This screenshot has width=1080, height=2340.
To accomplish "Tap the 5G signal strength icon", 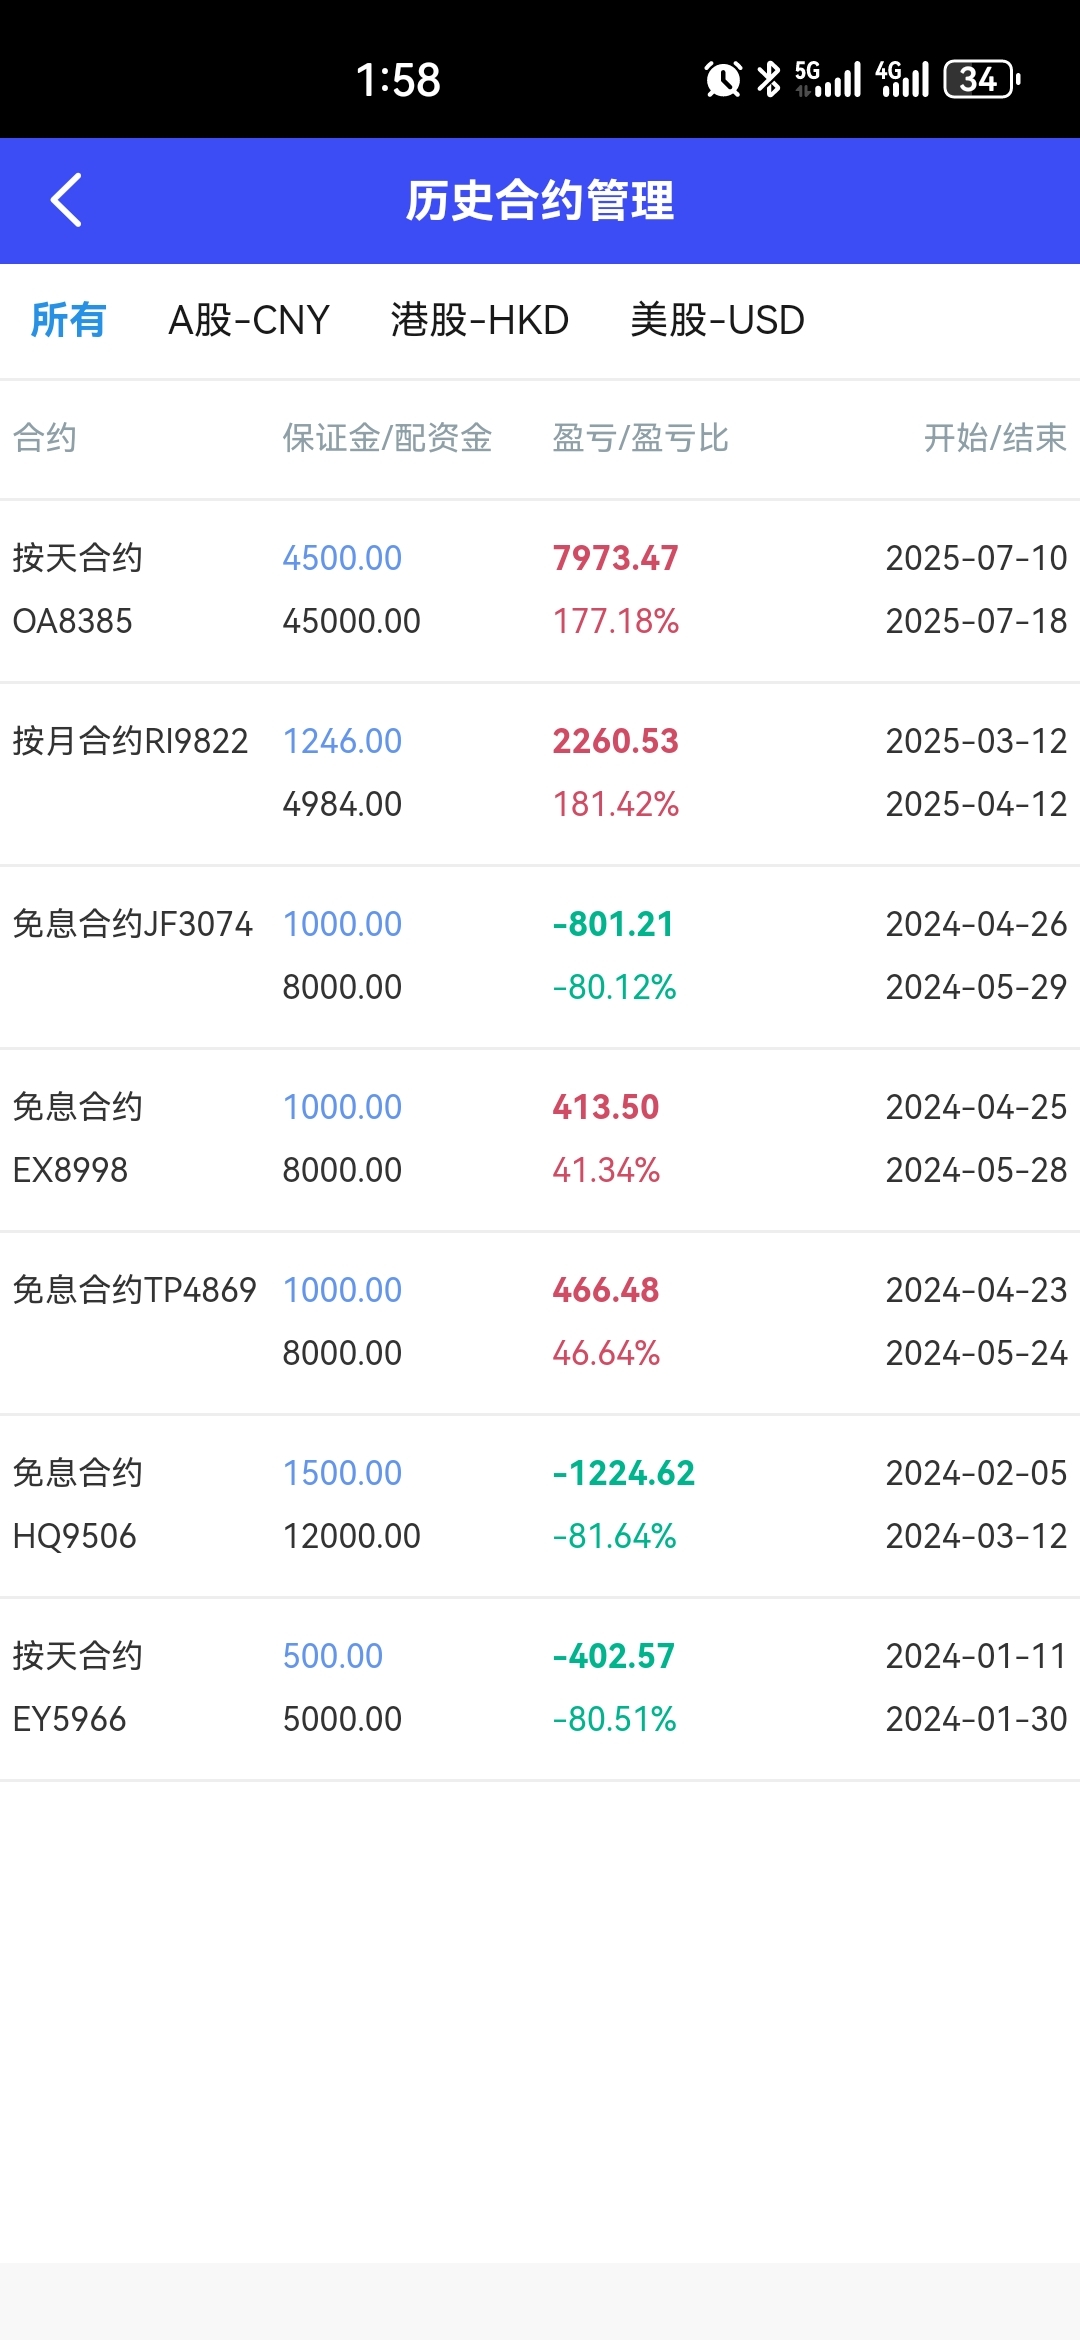I will (827, 79).
